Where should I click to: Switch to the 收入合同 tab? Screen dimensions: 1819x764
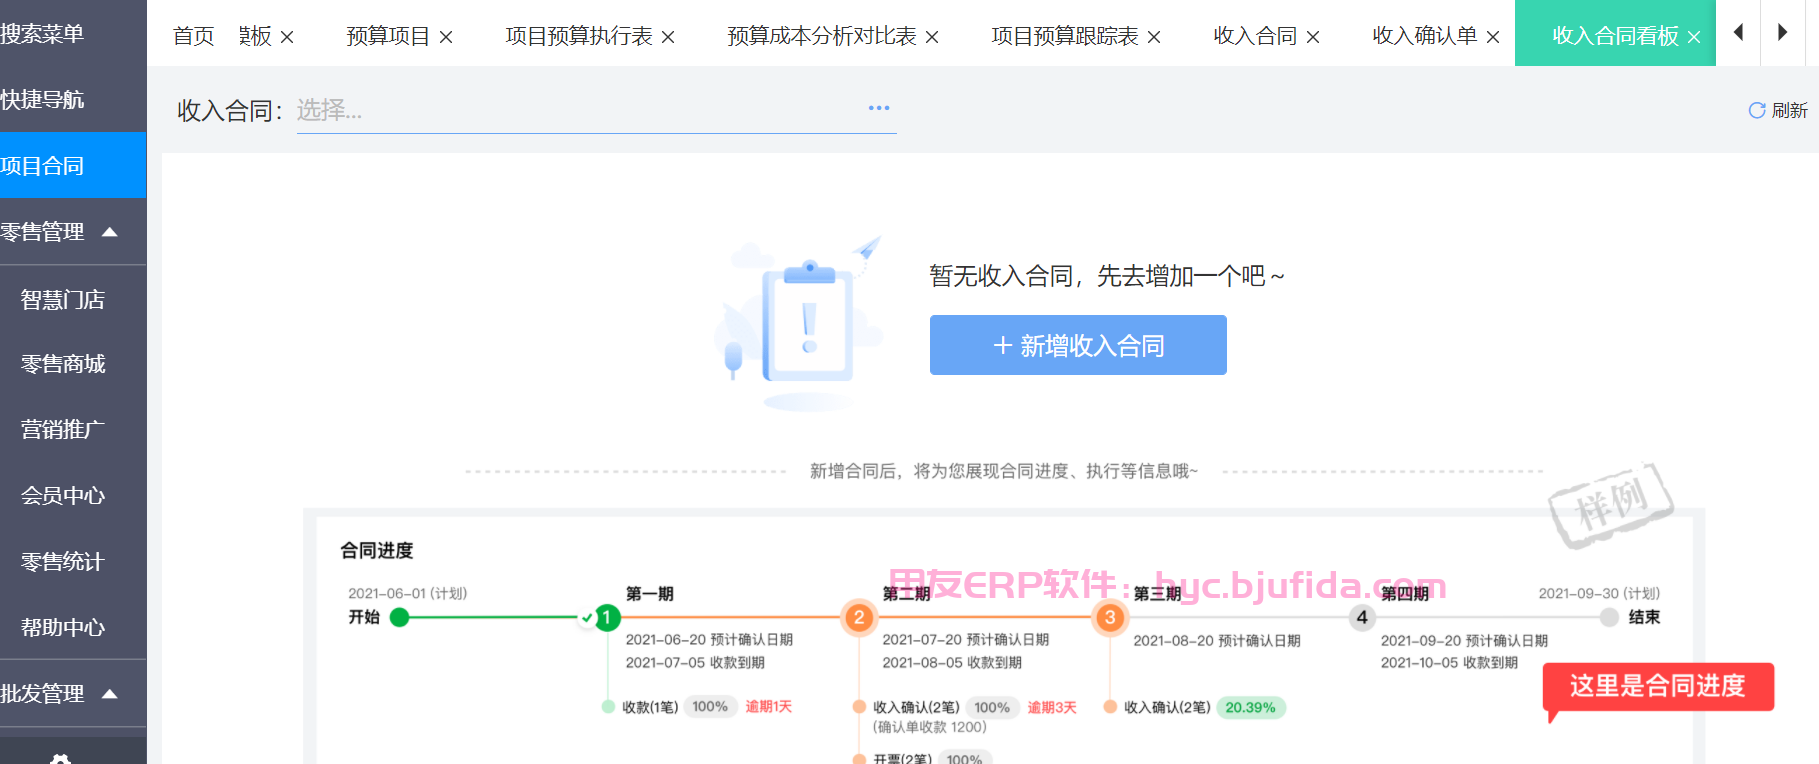(x=1255, y=36)
